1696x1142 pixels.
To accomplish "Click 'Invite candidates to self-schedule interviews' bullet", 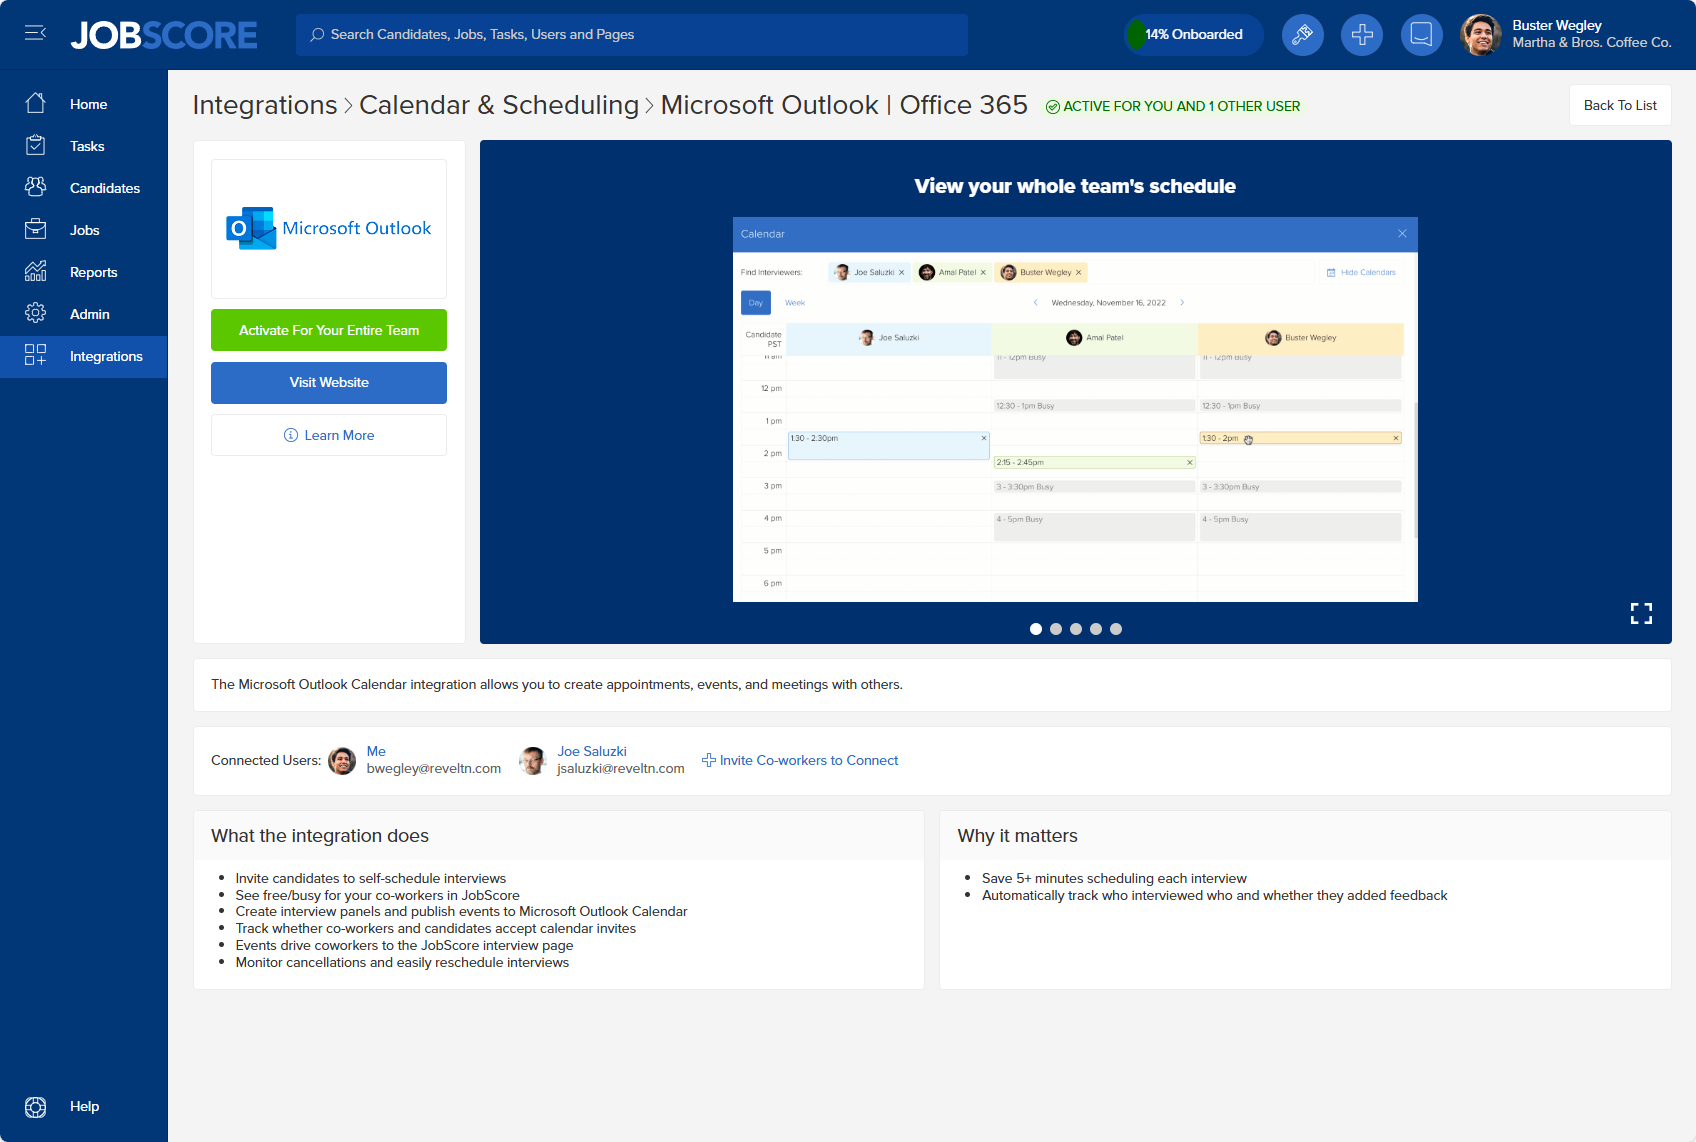I will [x=371, y=879].
